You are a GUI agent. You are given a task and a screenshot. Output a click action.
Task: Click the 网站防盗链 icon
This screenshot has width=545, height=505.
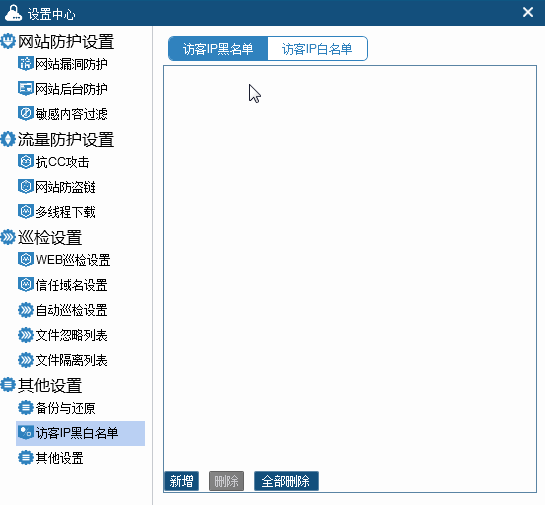[x=25, y=187]
